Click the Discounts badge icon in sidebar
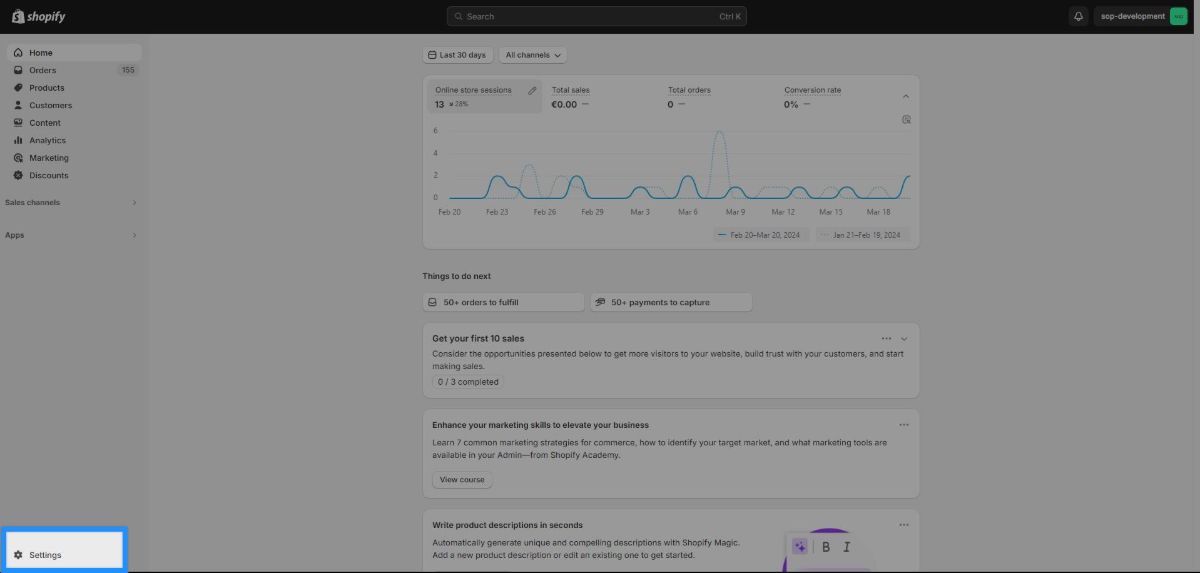The width and height of the screenshot is (1200, 573). [x=18, y=175]
